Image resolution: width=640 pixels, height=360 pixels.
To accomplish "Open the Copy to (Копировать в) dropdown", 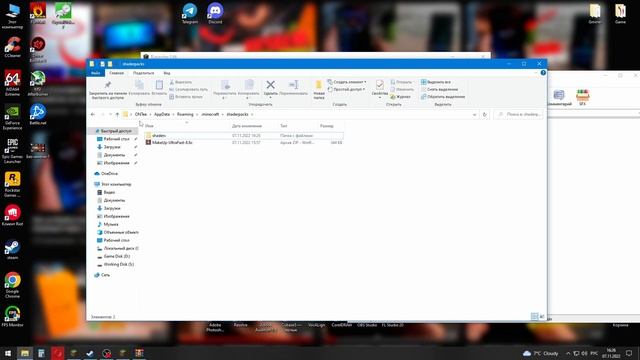I will tap(249, 89).
